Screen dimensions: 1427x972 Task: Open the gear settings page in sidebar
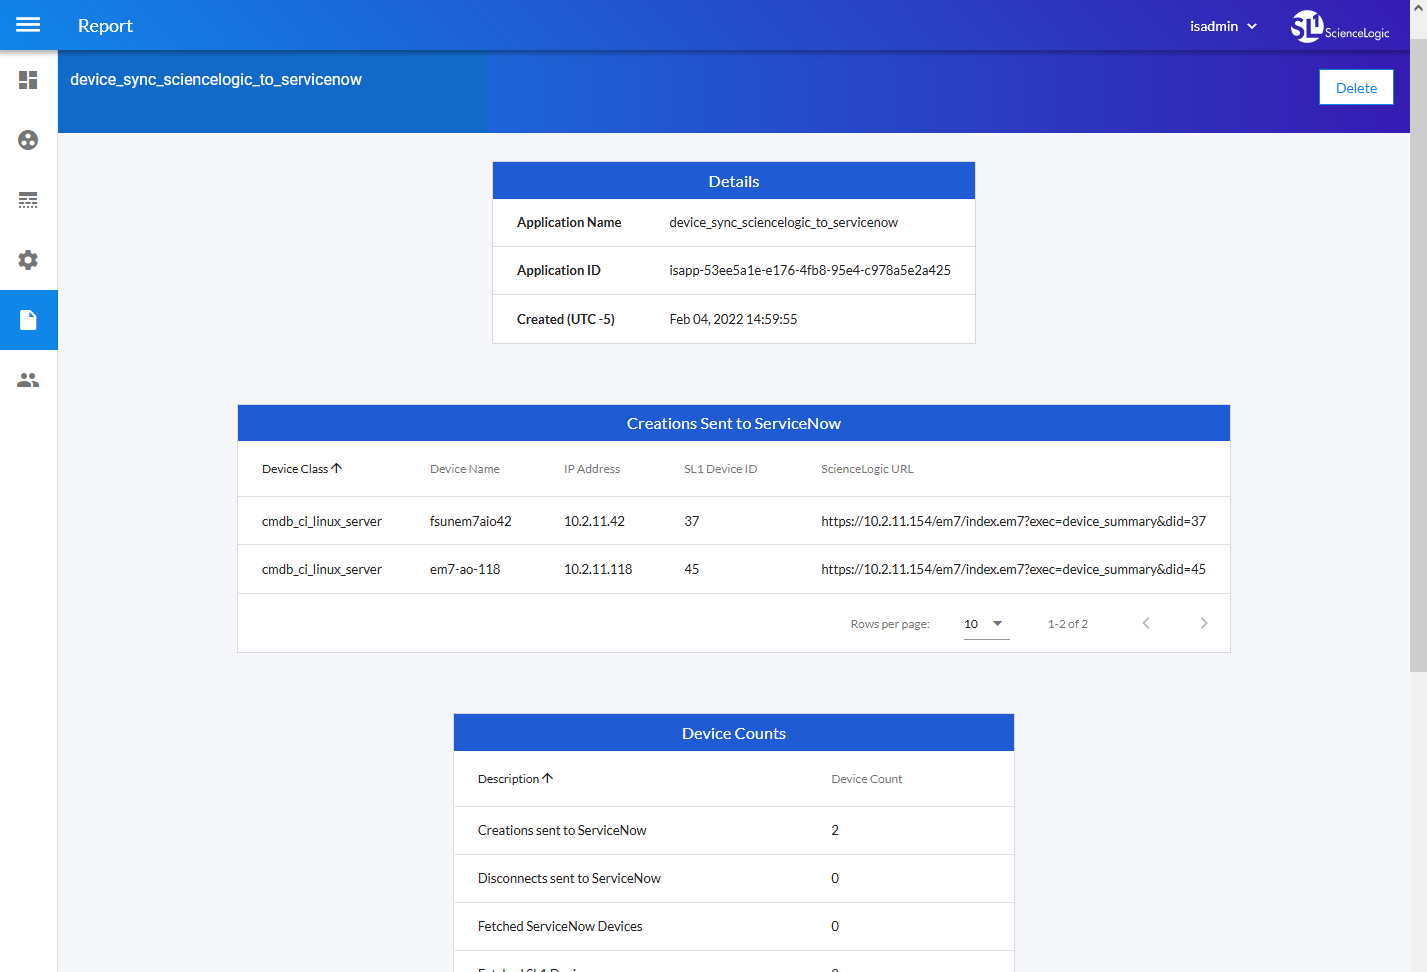pyautogui.click(x=28, y=260)
